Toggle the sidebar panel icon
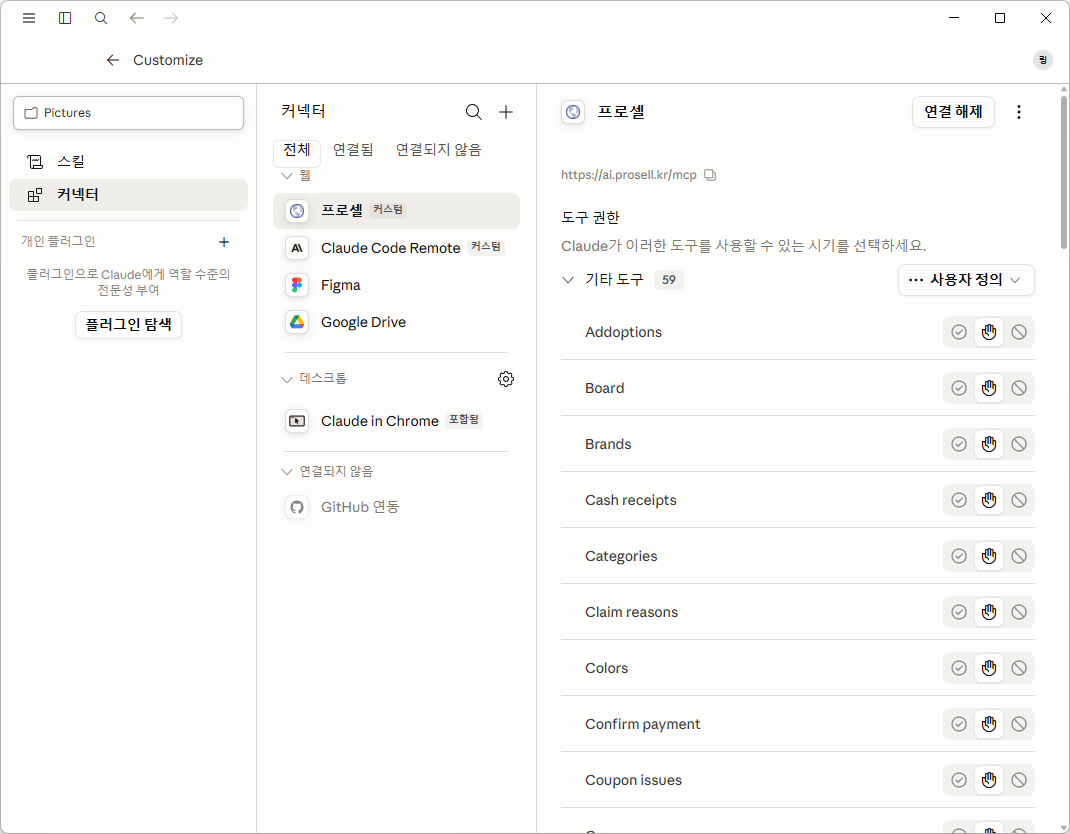Screen dimensions: 1070x834 [x=65, y=18]
